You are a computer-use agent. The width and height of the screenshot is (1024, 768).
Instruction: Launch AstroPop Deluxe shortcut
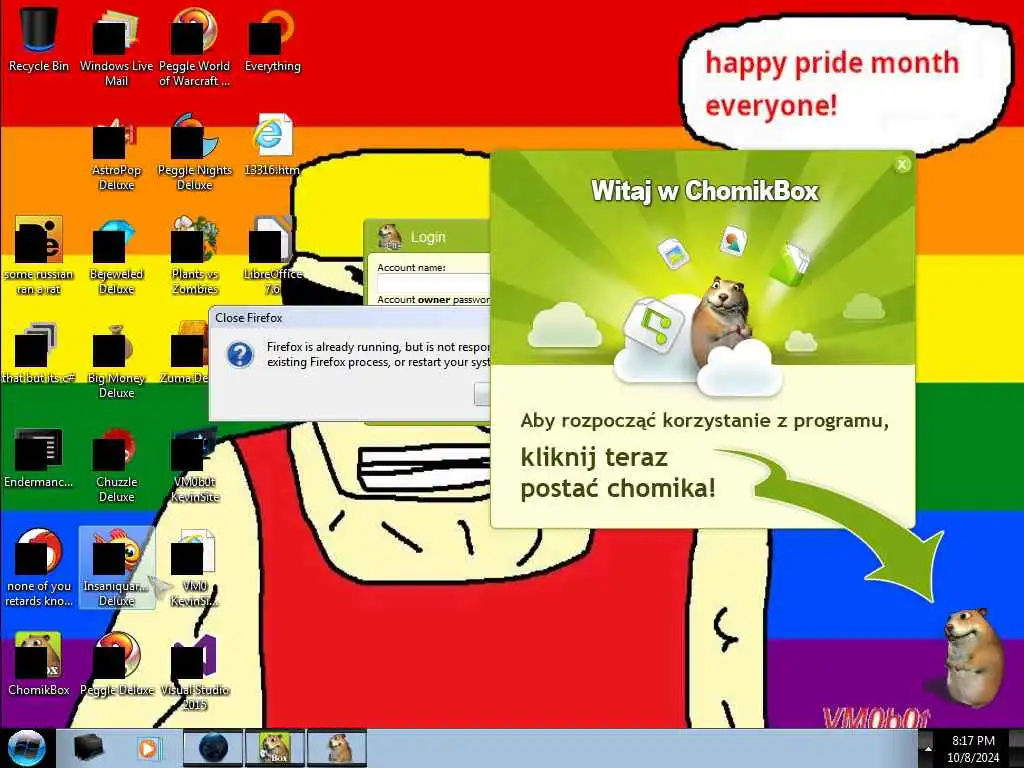tap(116, 152)
